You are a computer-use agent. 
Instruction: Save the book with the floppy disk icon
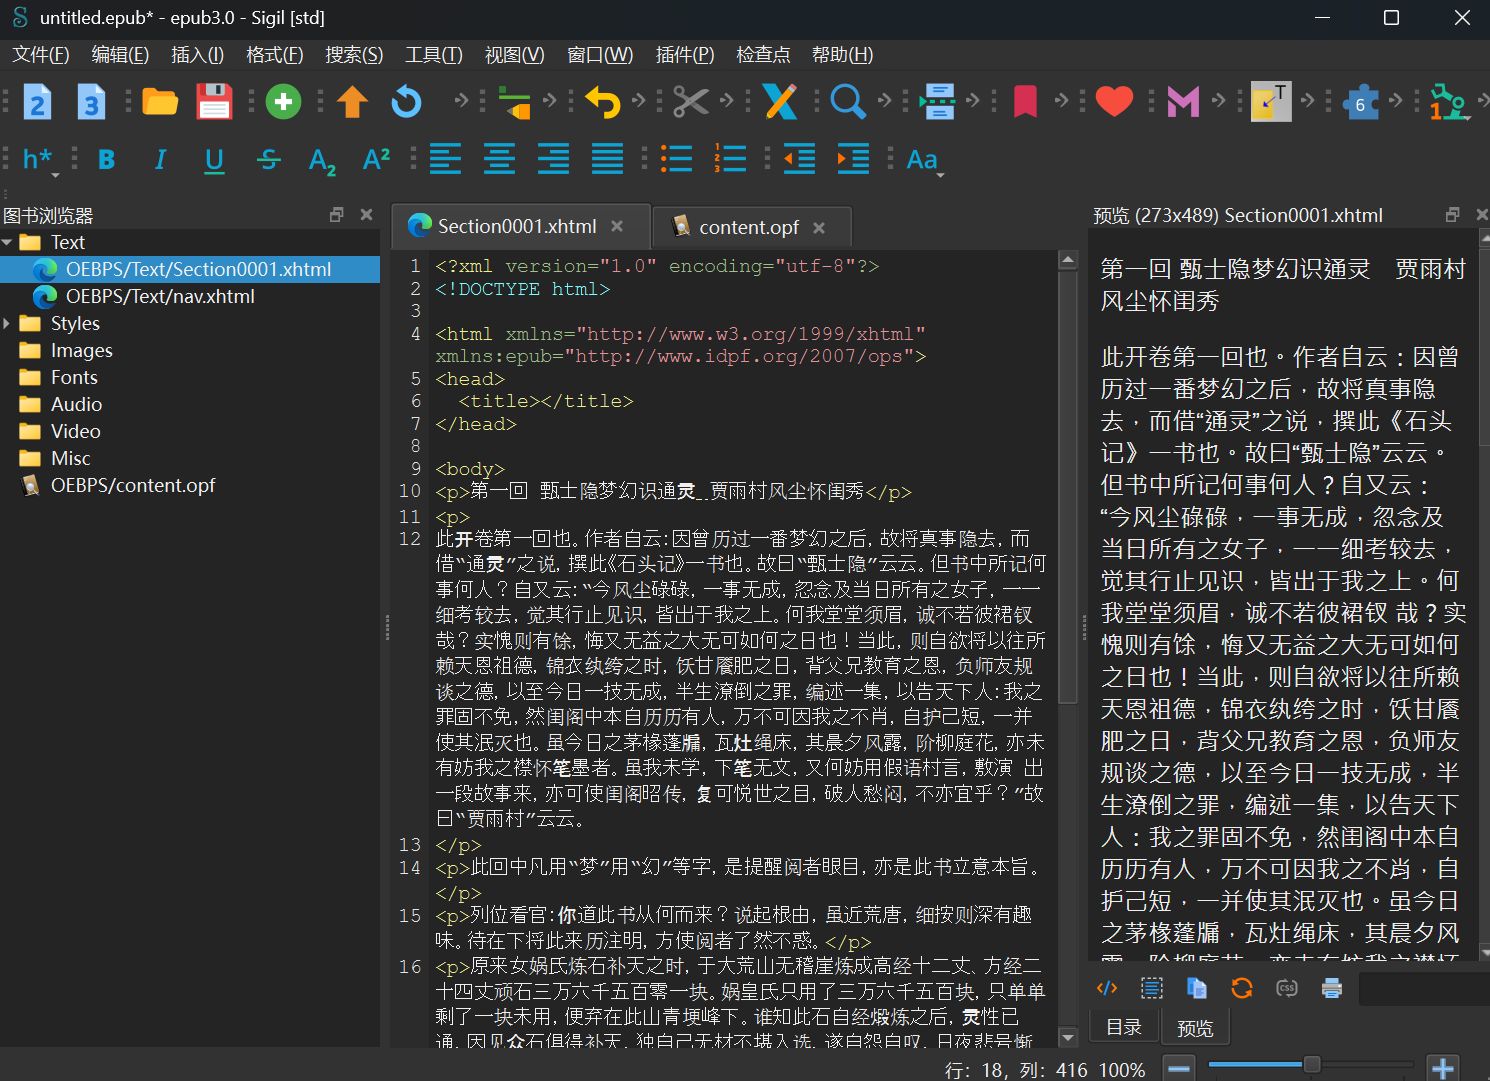[214, 102]
